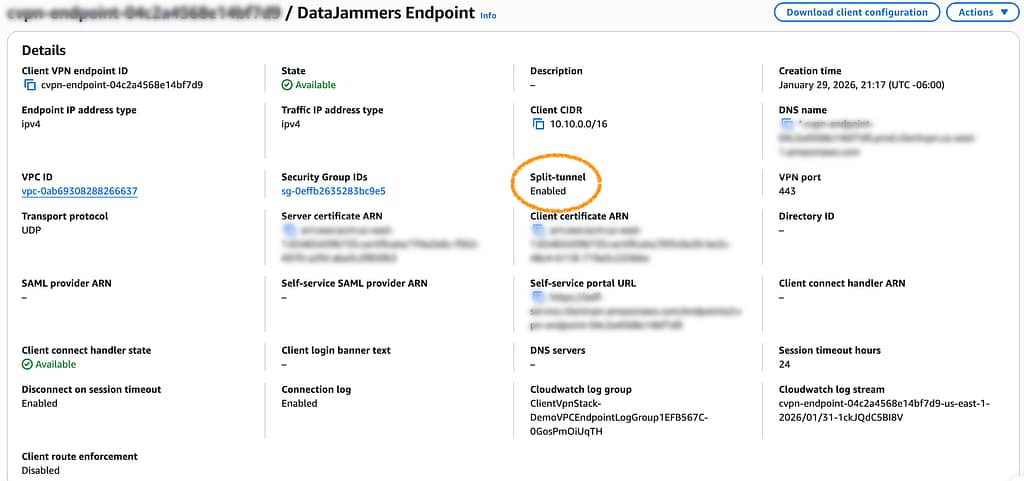Open security group sg-0effb2635283bc9e5 link
The height and width of the screenshot is (481, 1024).
[x=333, y=191]
